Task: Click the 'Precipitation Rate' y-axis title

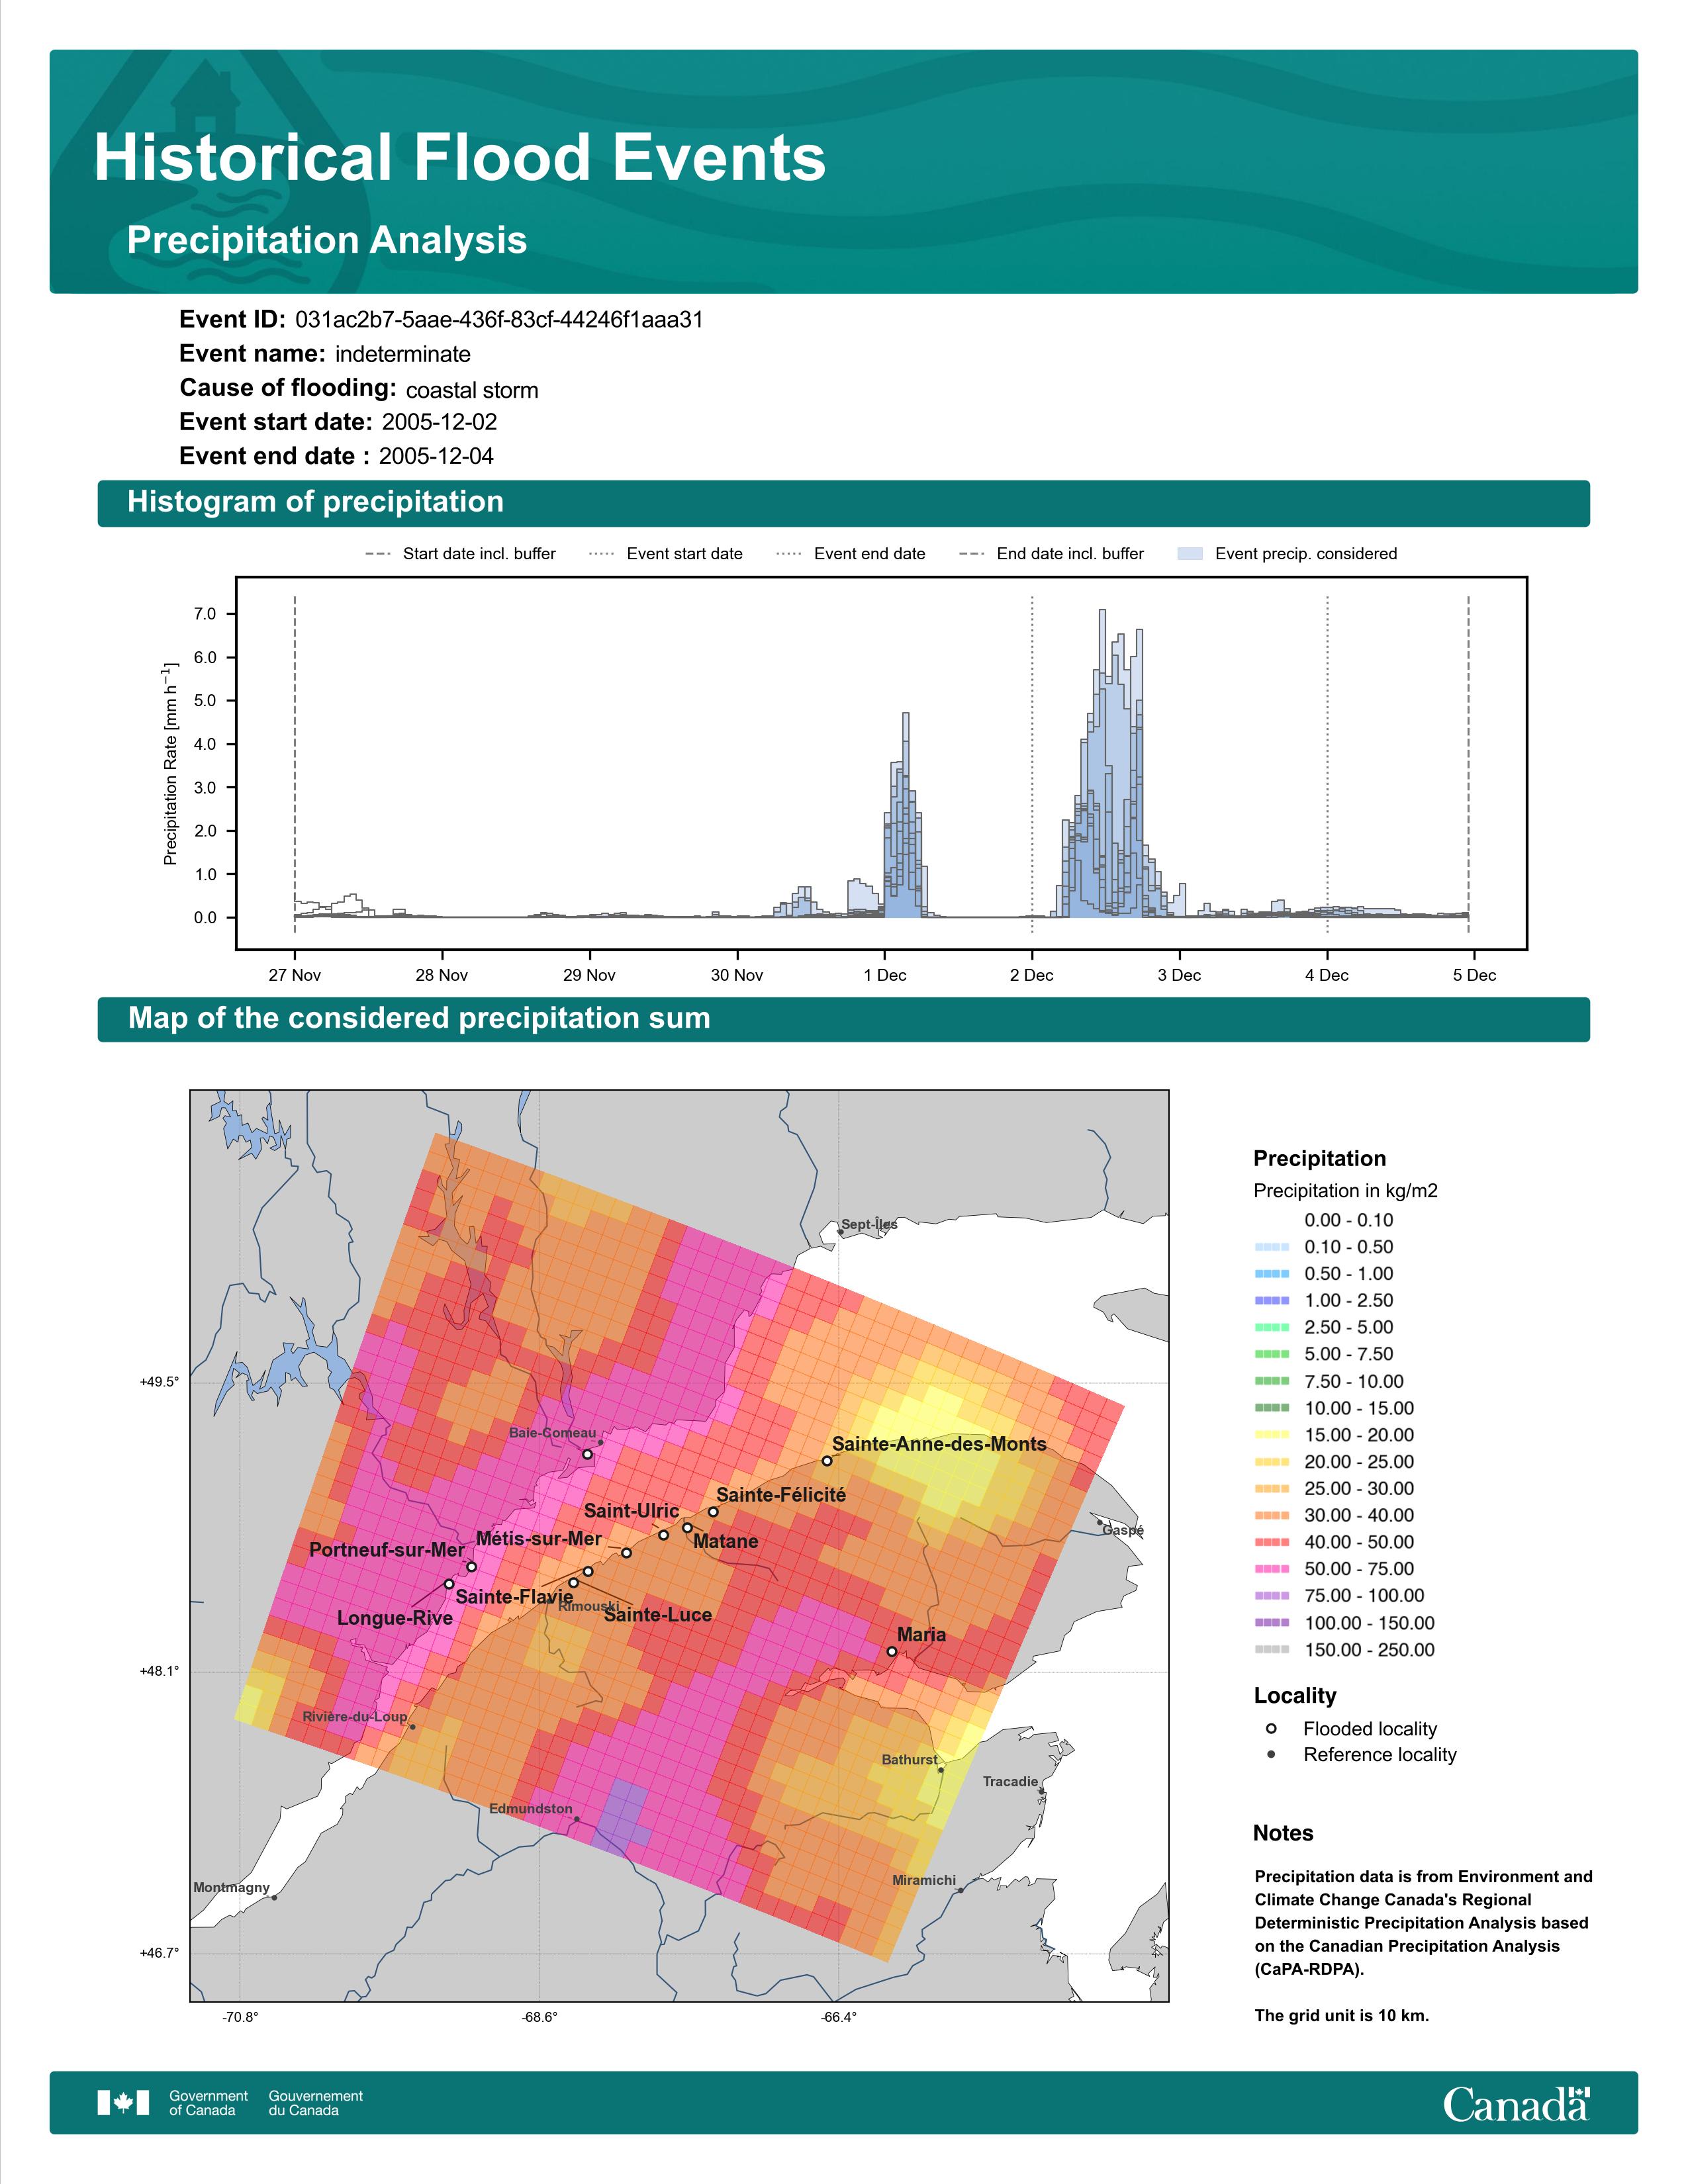Action: (170, 763)
